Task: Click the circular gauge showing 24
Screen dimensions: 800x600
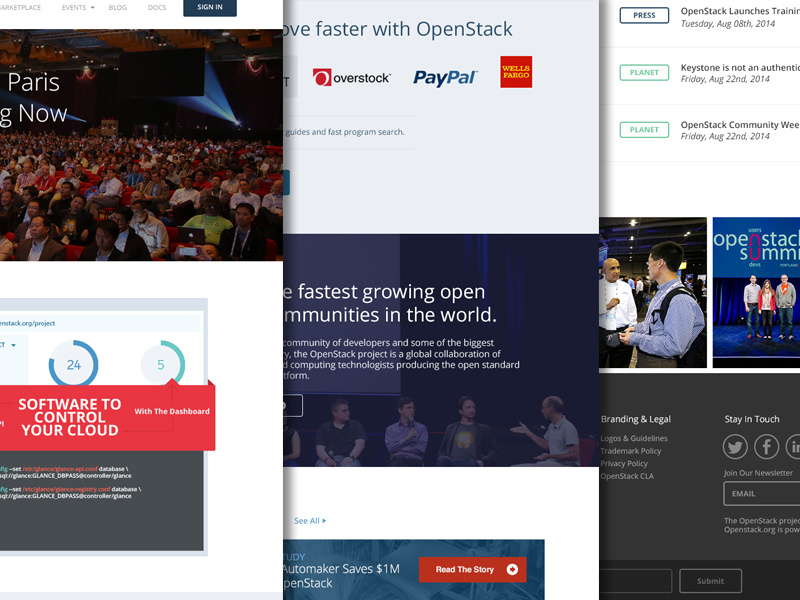Action: click(x=73, y=364)
